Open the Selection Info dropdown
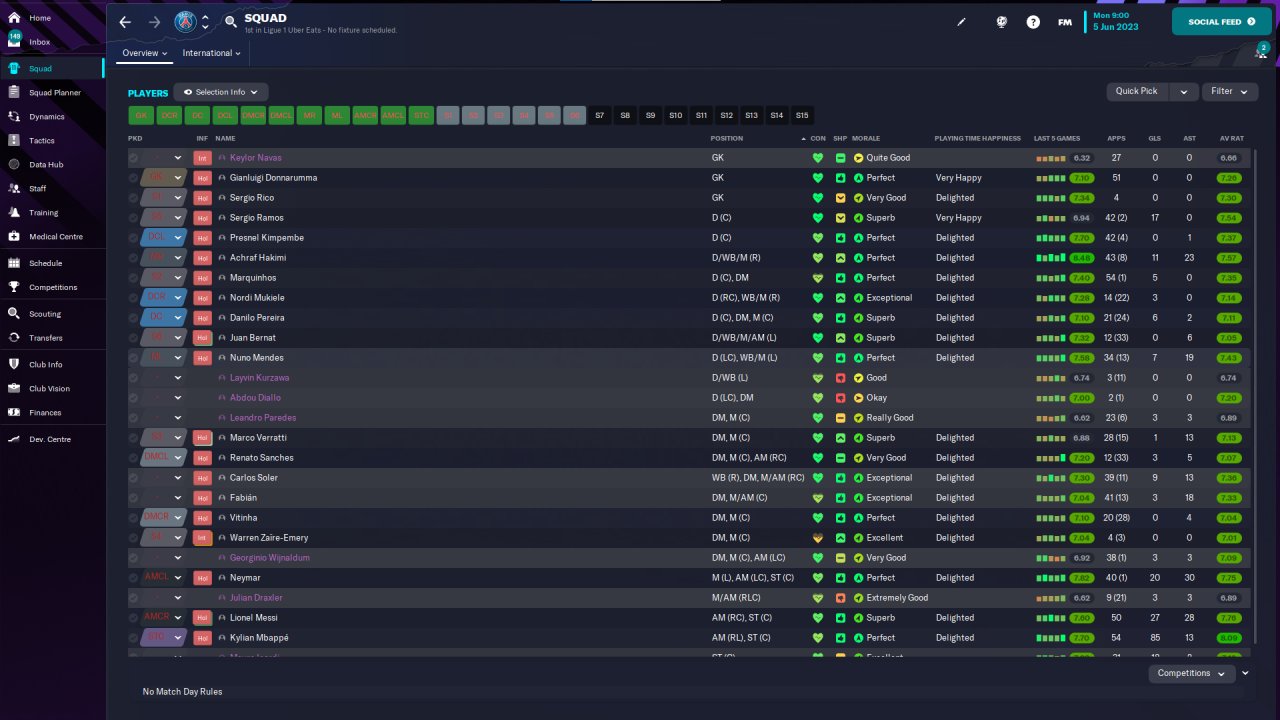This screenshot has width=1280, height=720. [221, 92]
